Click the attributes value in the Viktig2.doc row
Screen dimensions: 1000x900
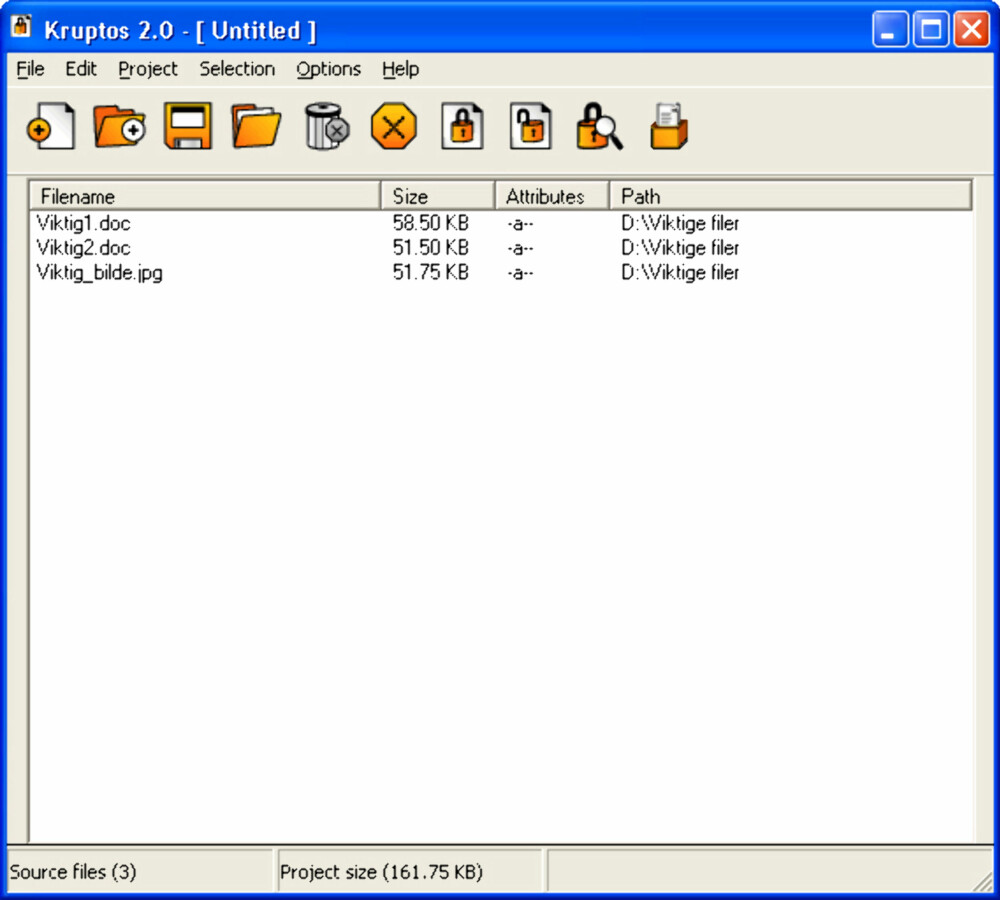point(520,248)
